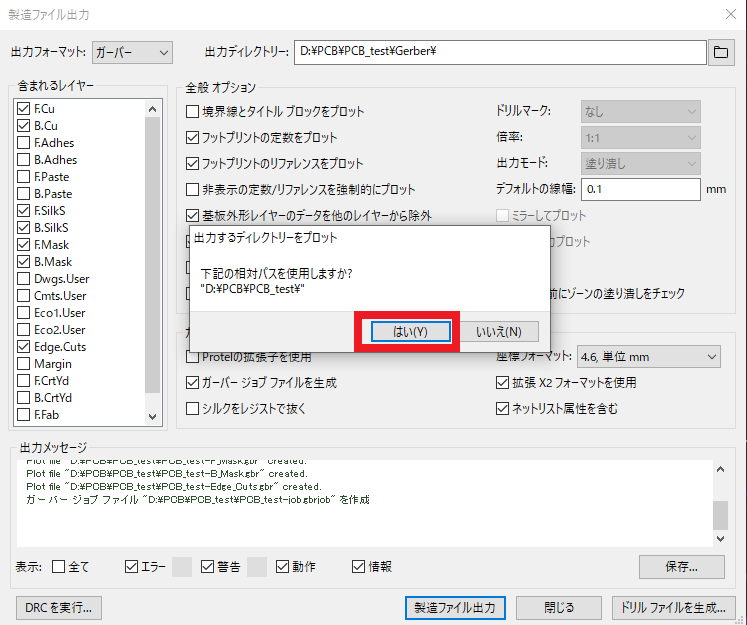Enable the F.Paste layer checkbox
This screenshot has height=625, width=747.
coord(24,177)
